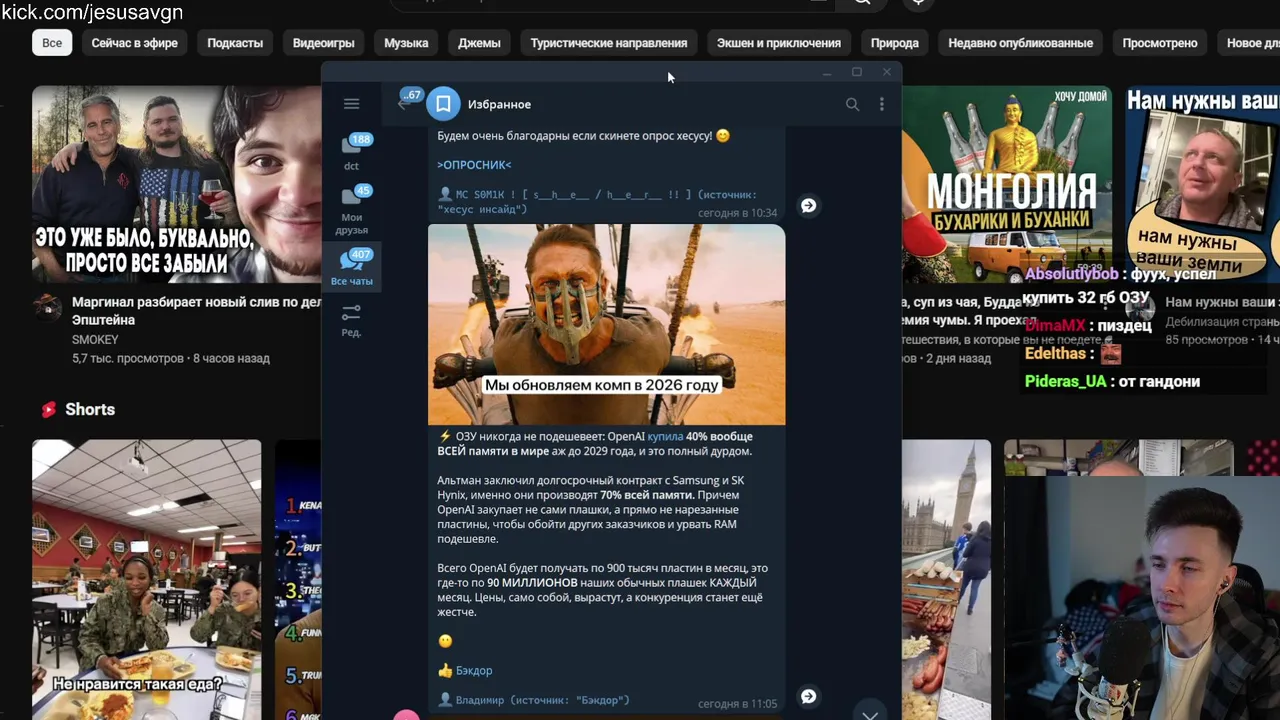Click sender line МС S0M1K
Screen dimensions: 1280x720
597,202
